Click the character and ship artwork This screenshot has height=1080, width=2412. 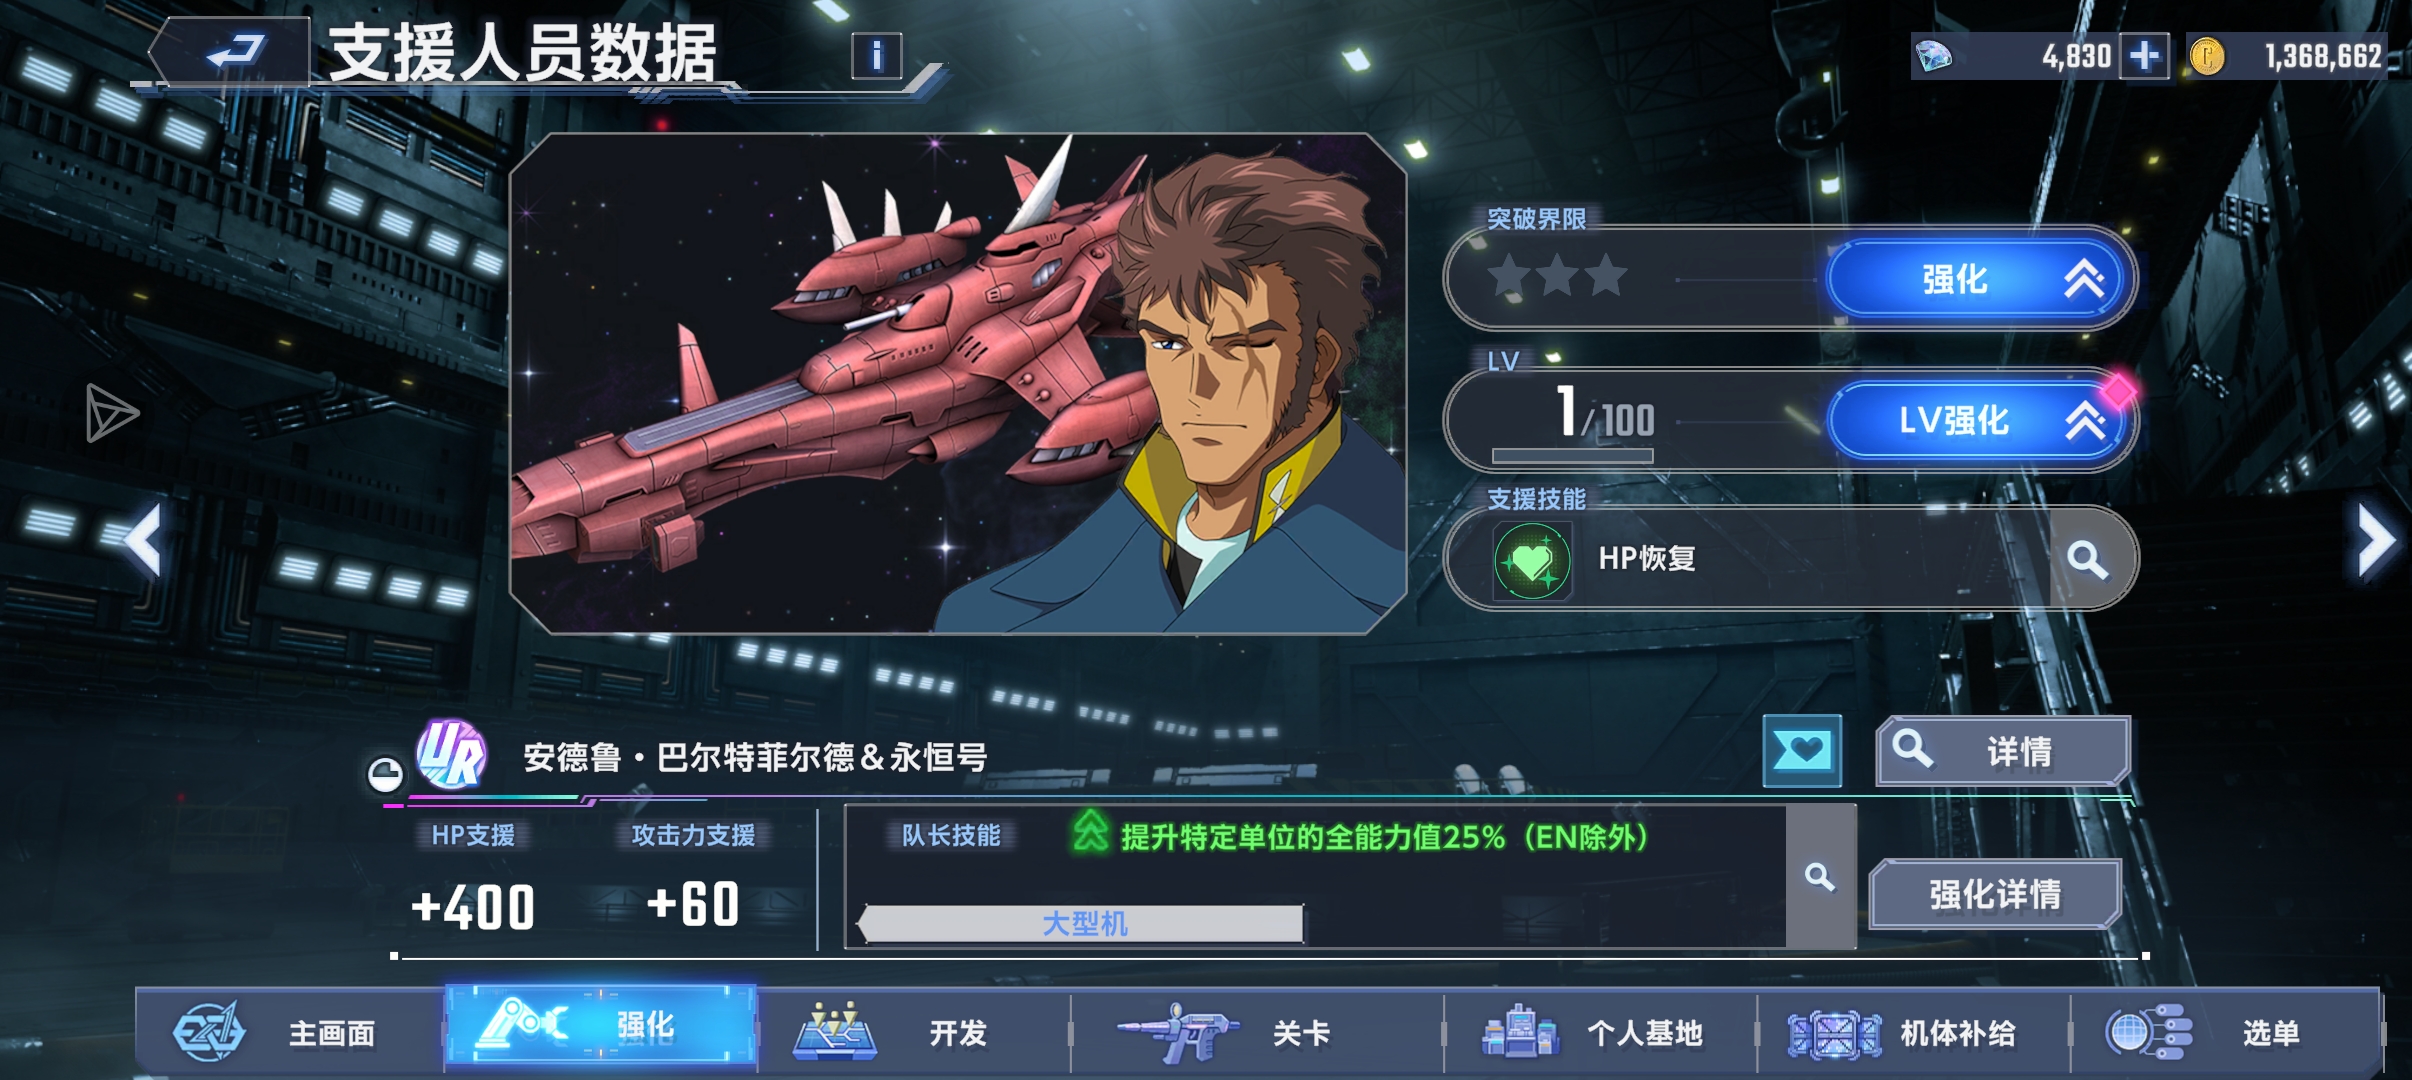tap(958, 384)
